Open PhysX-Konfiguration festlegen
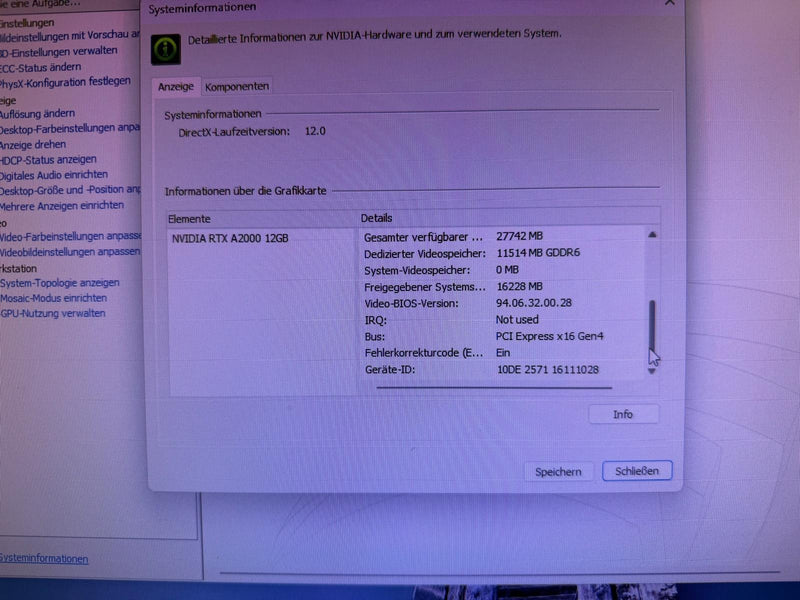The width and height of the screenshot is (800, 600). [65, 82]
